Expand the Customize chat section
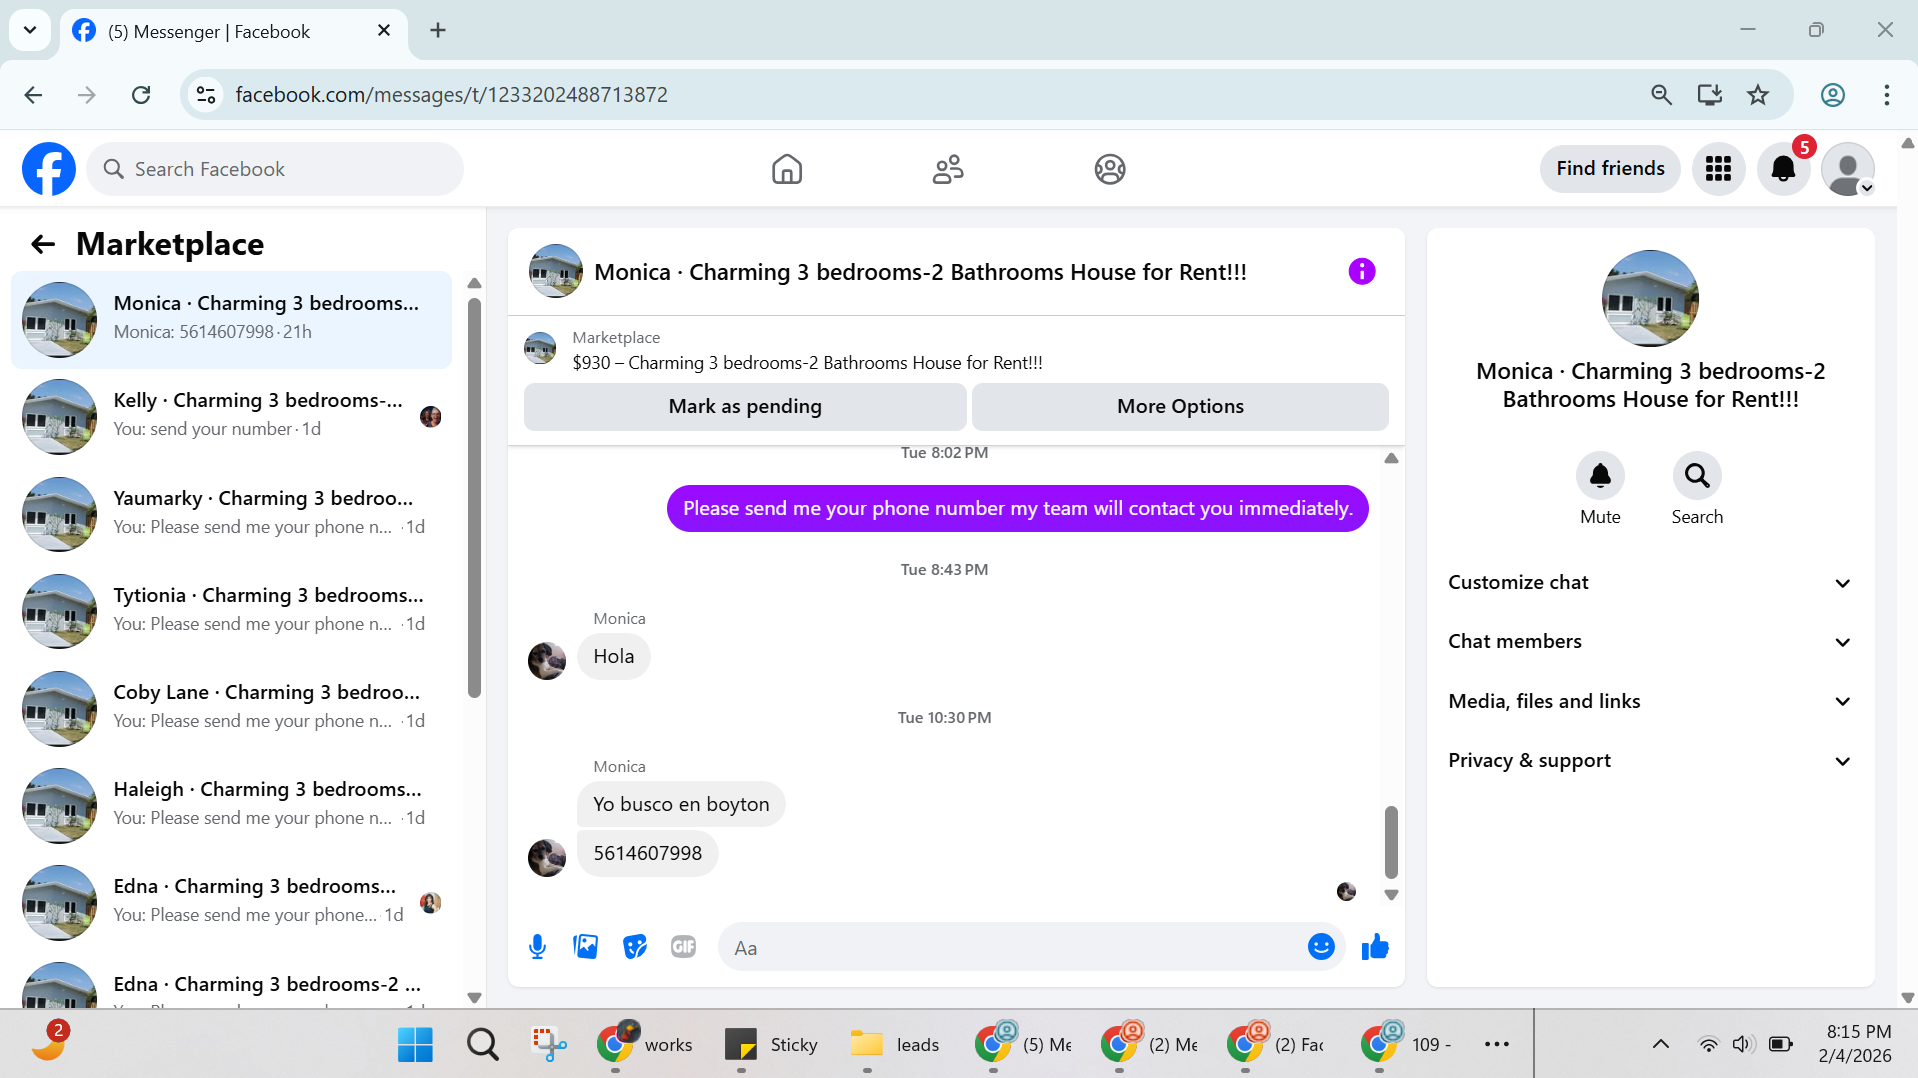1918x1078 pixels. point(1650,583)
